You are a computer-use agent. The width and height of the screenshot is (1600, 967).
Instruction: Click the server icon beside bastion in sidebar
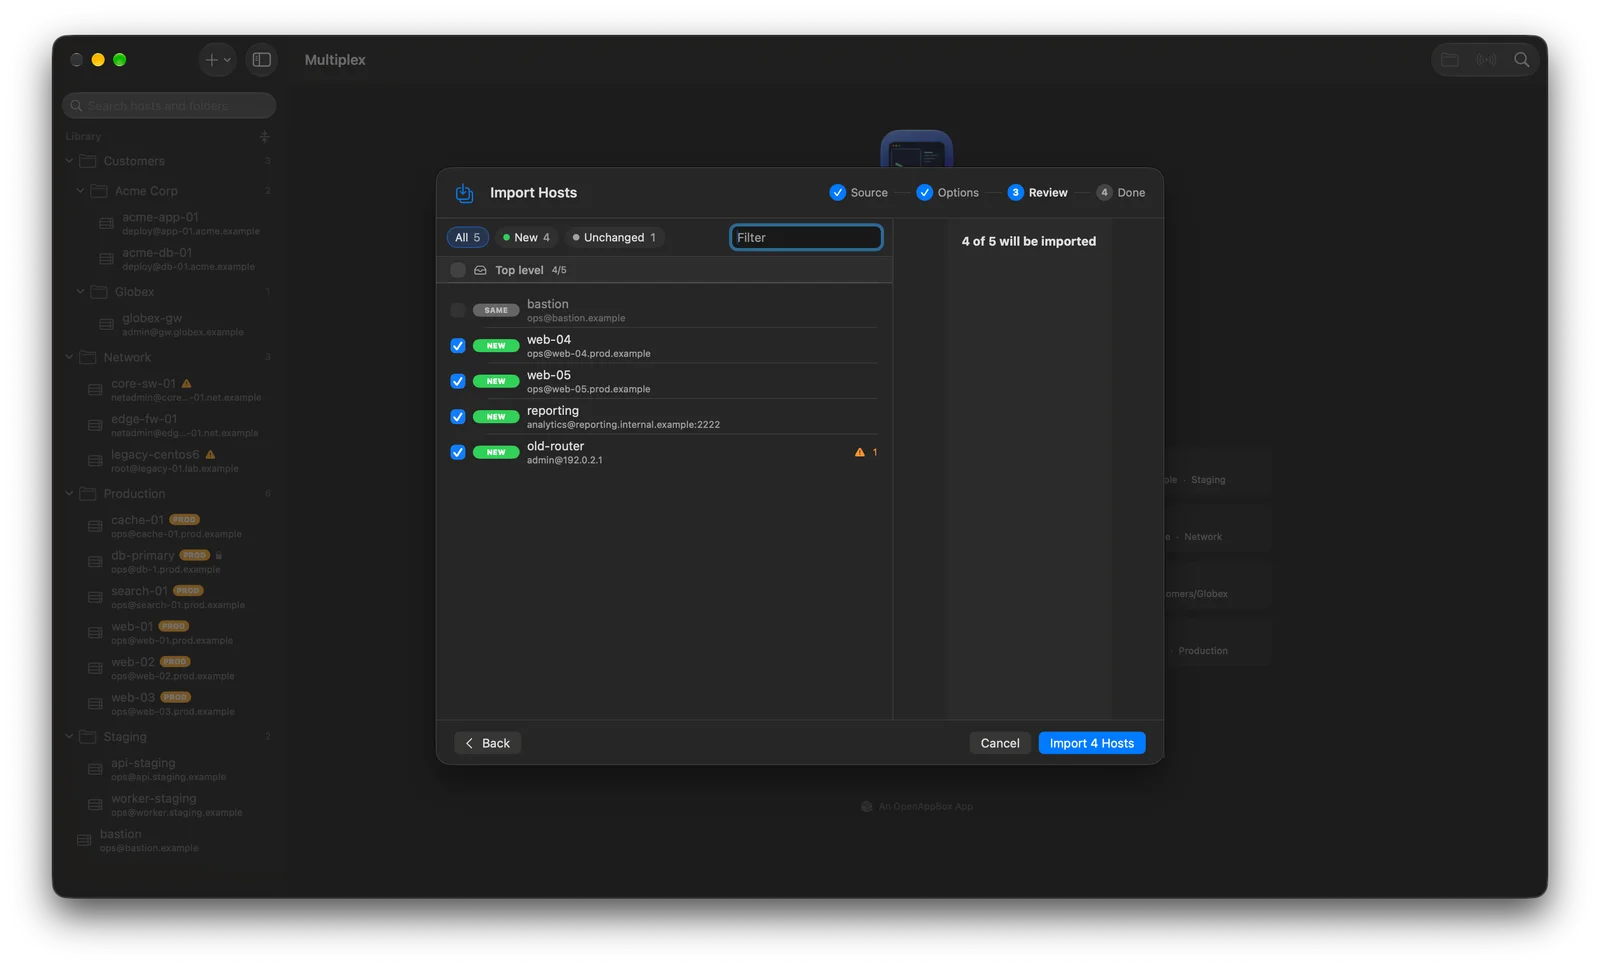click(x=84, y=841)
